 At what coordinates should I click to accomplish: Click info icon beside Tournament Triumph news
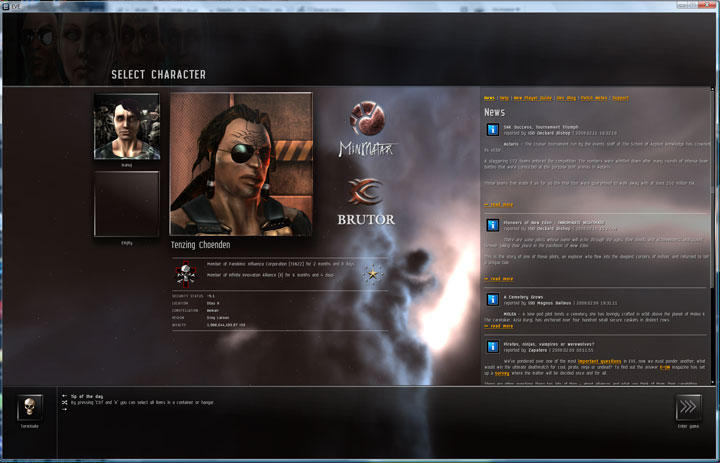click(x=493, y=130)
